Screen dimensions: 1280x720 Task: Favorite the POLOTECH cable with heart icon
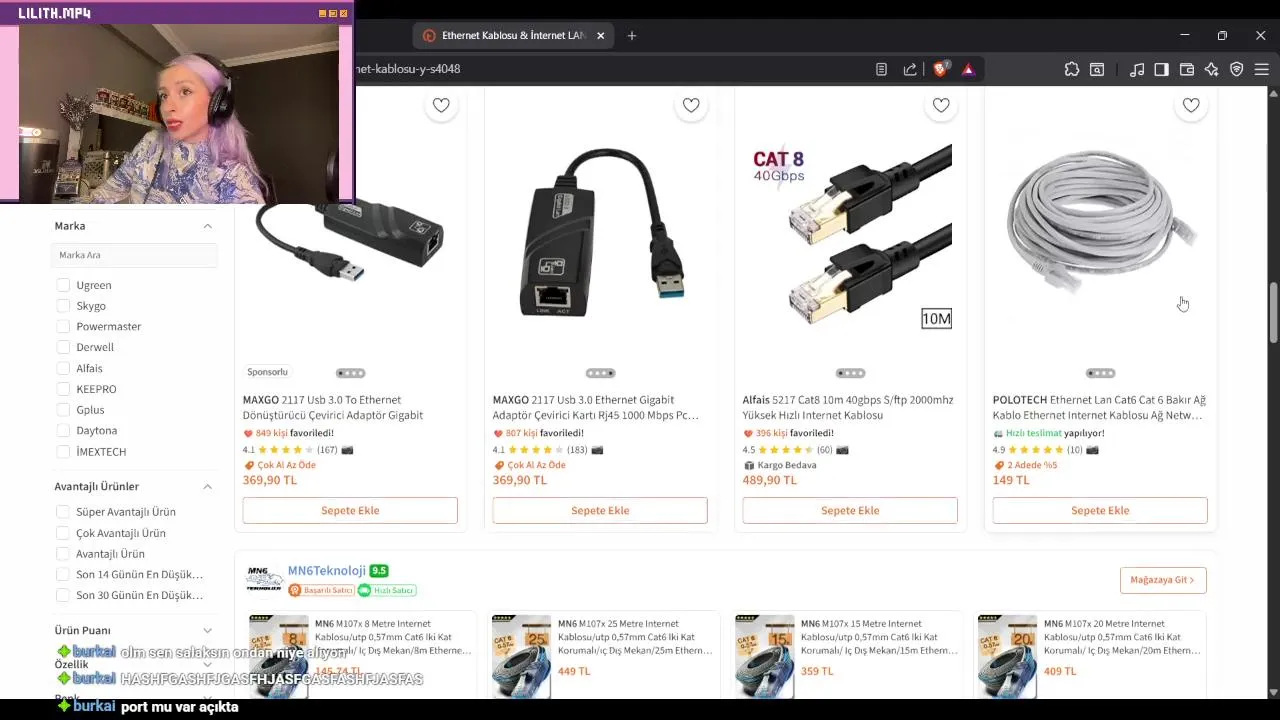click(1191, 105)
